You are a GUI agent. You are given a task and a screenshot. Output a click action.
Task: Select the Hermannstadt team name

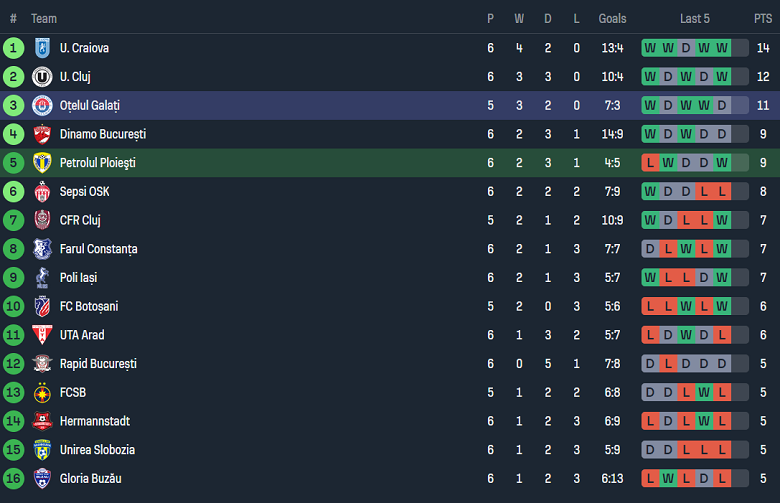point(95,422)
